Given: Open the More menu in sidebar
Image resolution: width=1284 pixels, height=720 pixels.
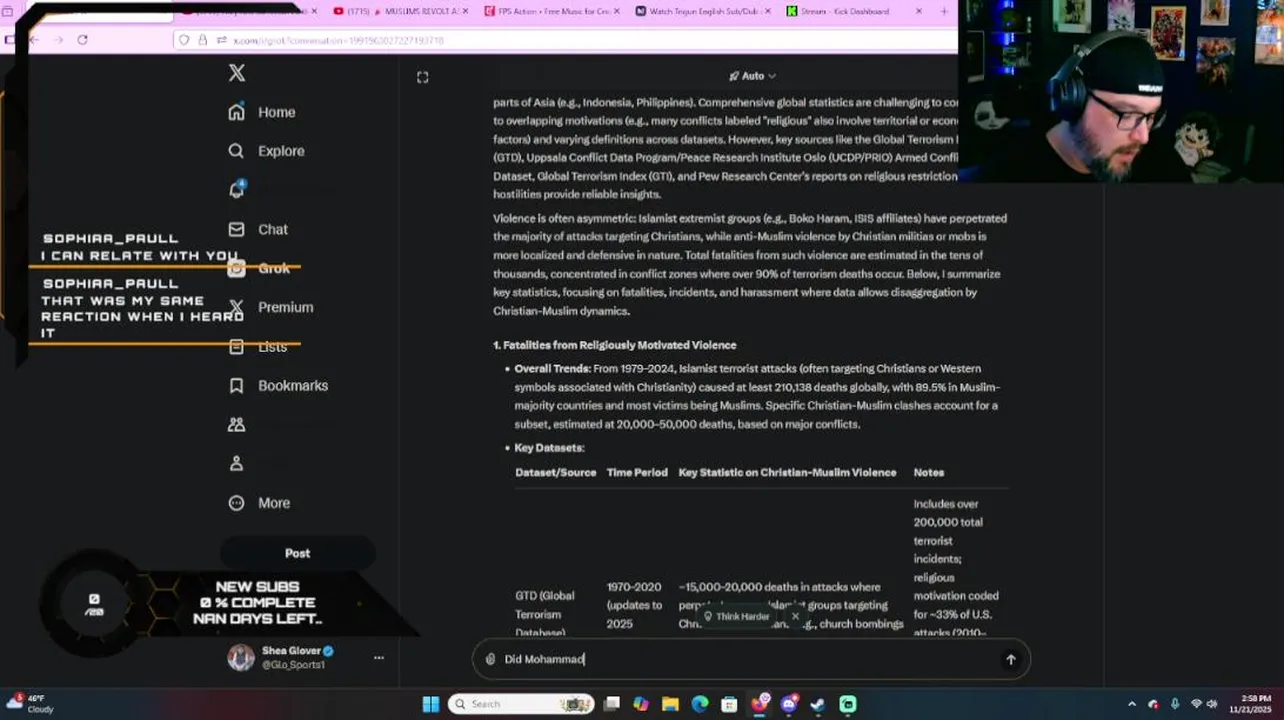Looking at the screenshot, I should (259, 503).
